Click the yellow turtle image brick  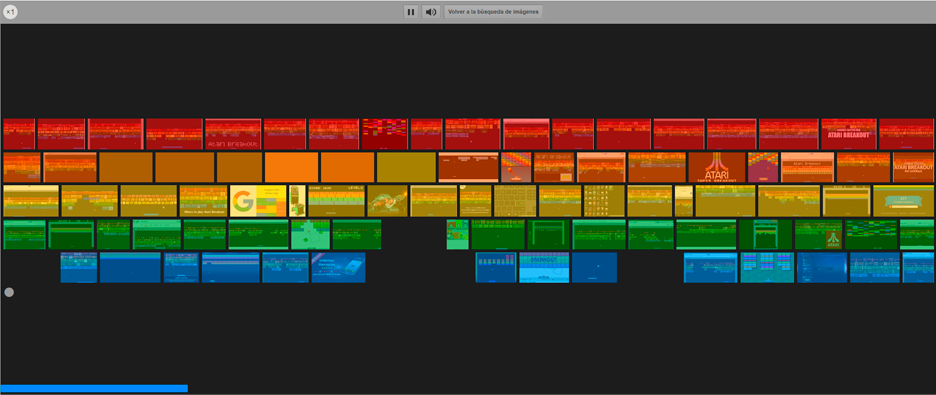coord(387,201)
